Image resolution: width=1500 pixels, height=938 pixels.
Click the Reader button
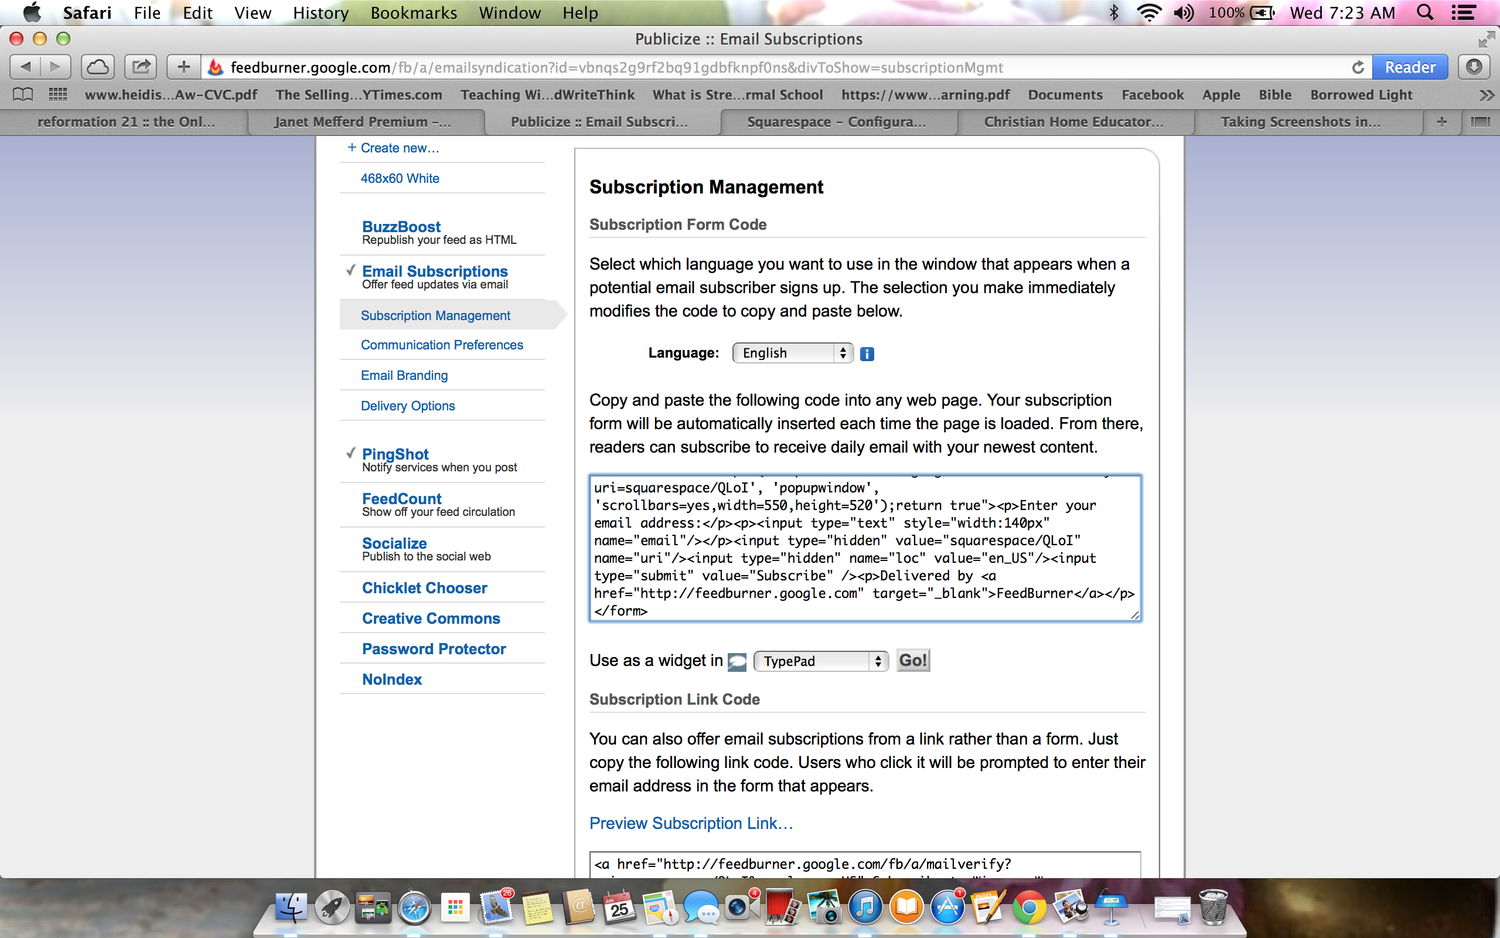click(x=1410, y=67)
